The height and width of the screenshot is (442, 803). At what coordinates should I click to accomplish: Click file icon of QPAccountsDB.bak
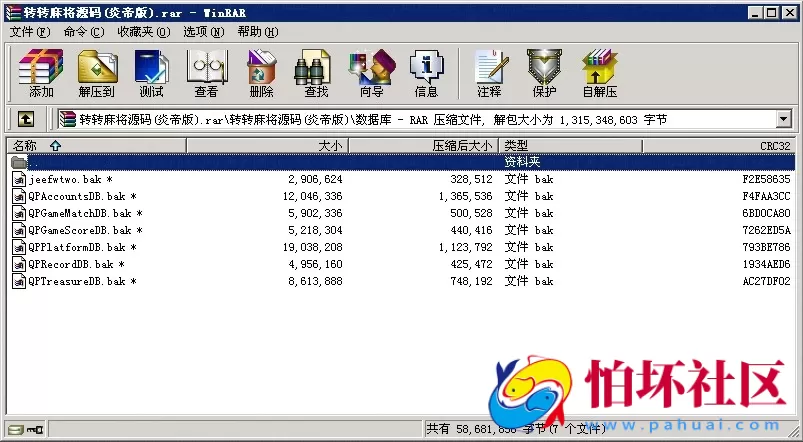[x=19, y=196]
